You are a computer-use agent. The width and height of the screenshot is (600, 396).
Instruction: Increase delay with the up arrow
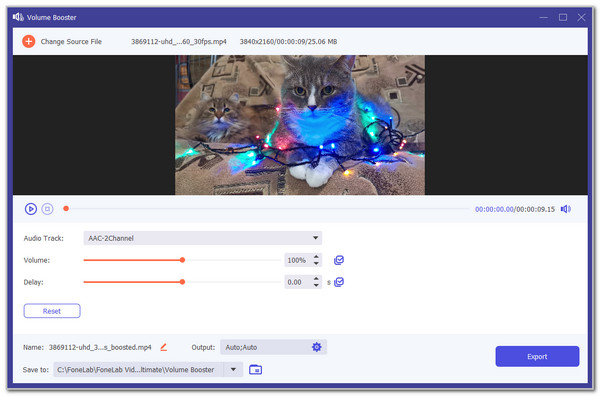(x=316, y=279)
